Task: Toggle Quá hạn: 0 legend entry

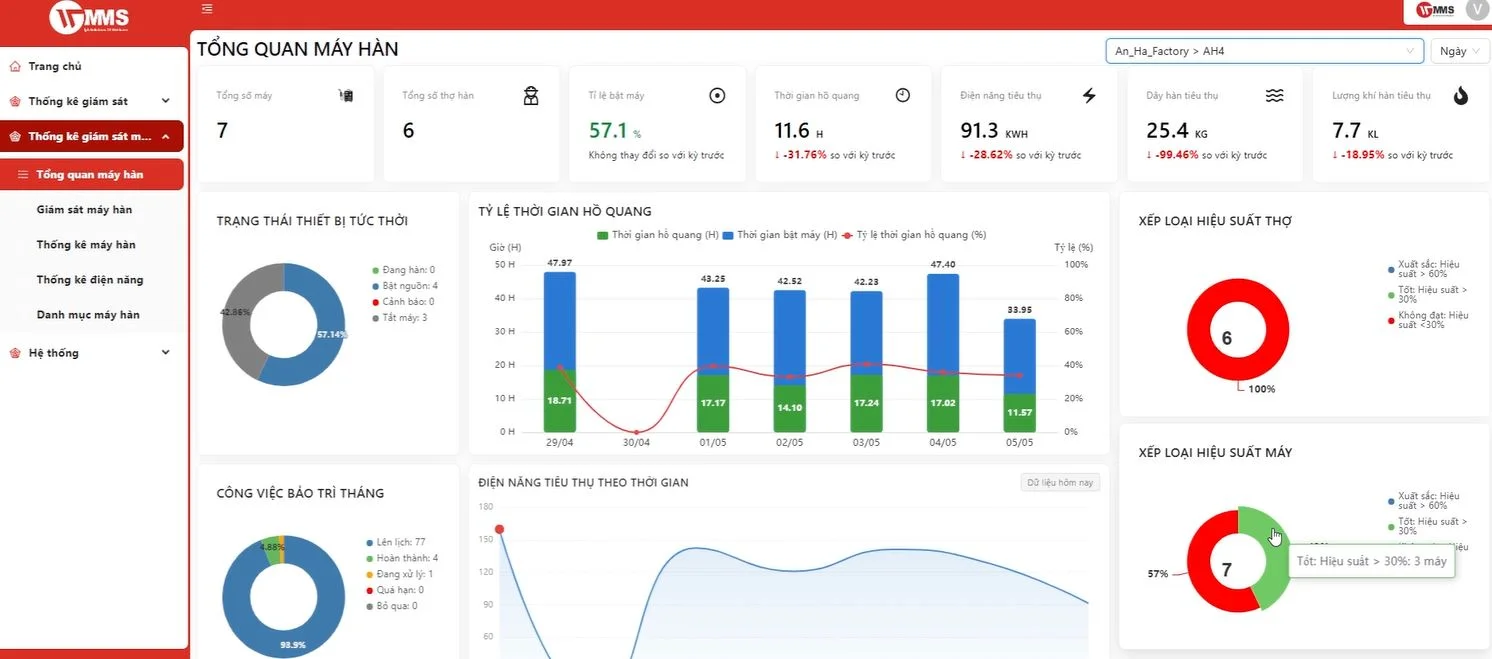Action: (x=394, y=590)
